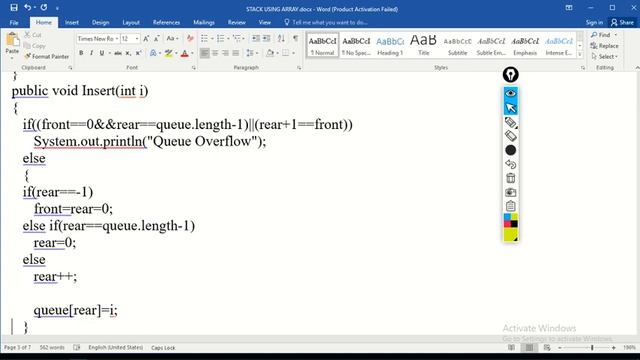The height and width of the screenshot is (360, 640).
Task: Justify the paragraph text
Action: click(236, 53)
